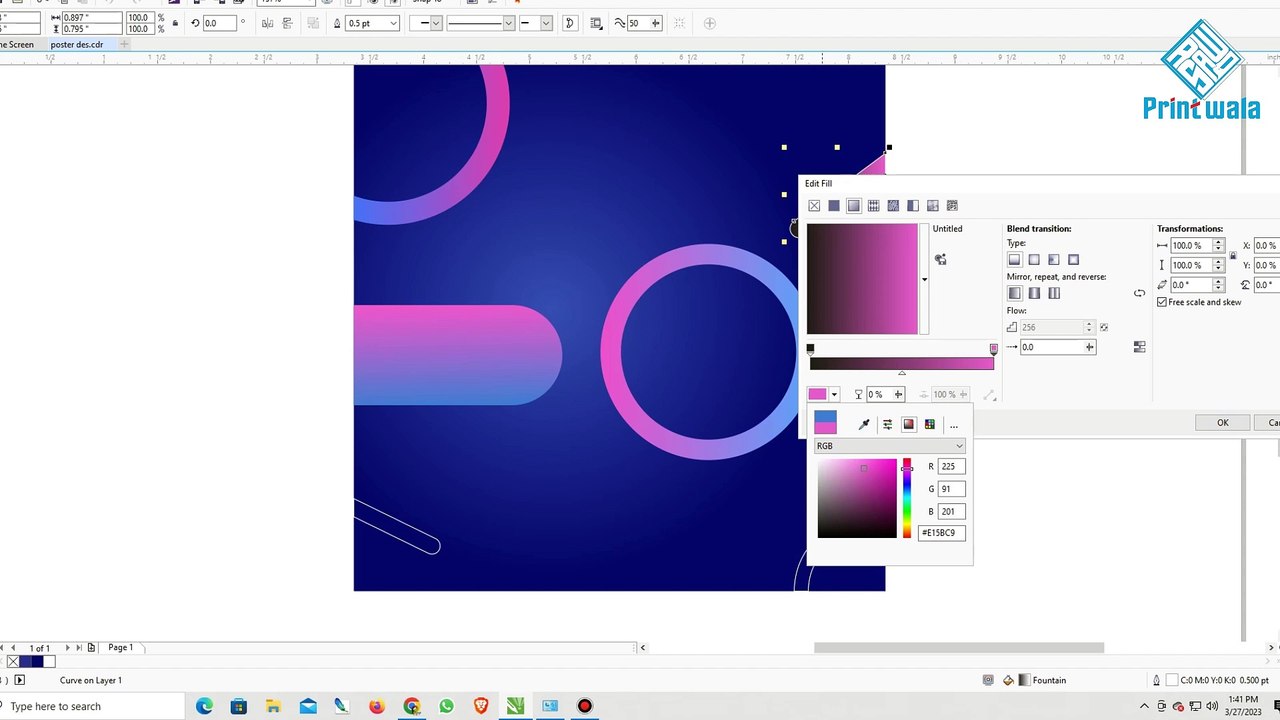Viewport: 1280px width, 720px height.
Task: Click the reverse fill arrows icon
Action: point(1139,293)
